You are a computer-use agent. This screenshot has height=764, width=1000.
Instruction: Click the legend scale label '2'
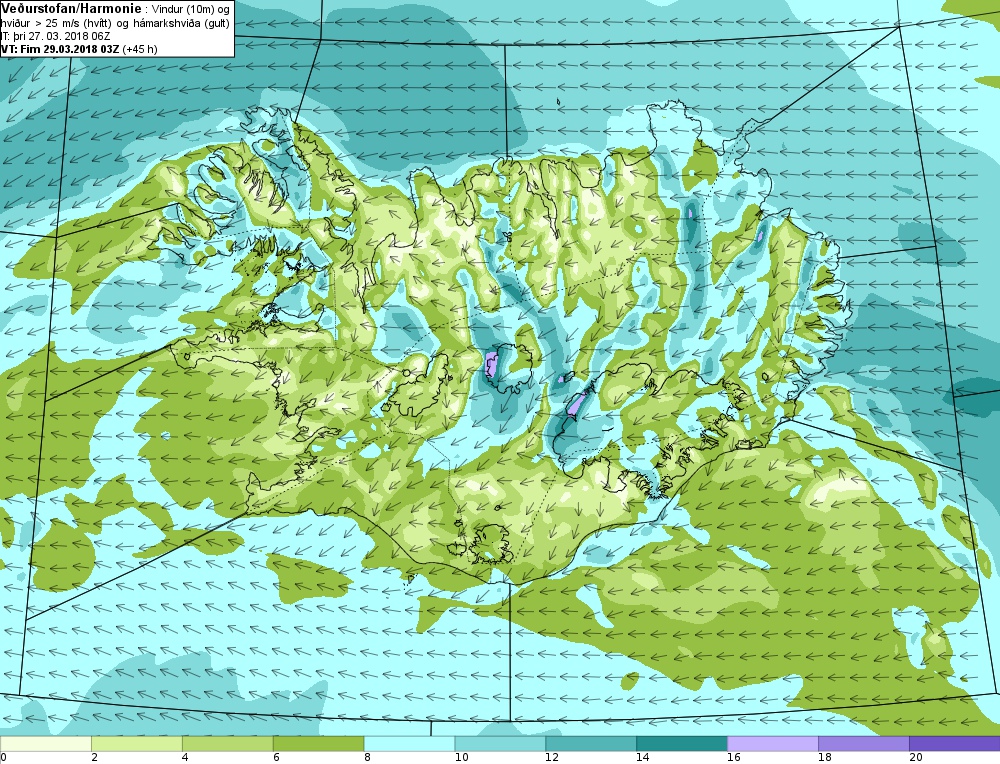(x=94, y=758)
